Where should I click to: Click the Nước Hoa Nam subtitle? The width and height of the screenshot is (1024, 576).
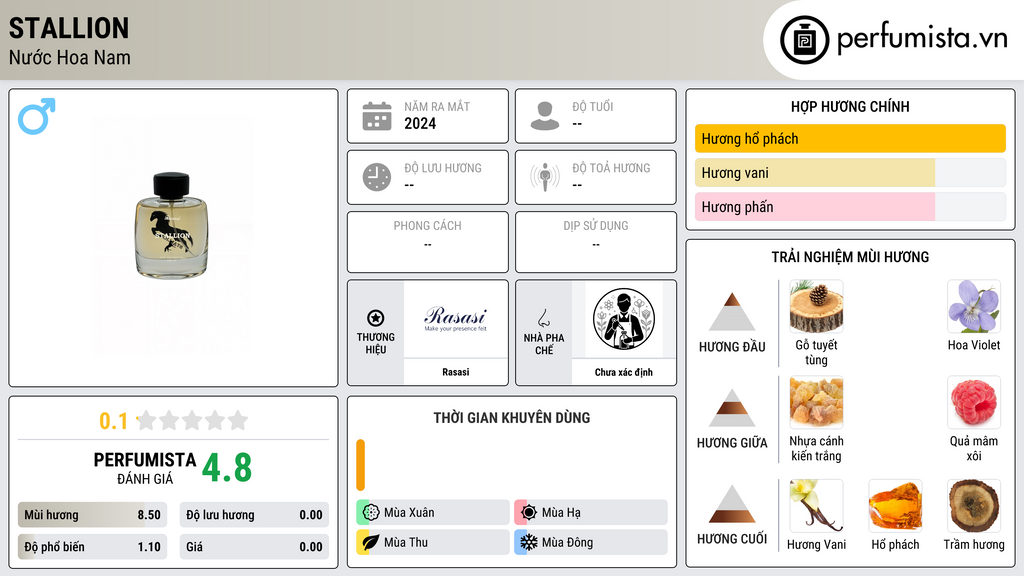tap(69, 57)
